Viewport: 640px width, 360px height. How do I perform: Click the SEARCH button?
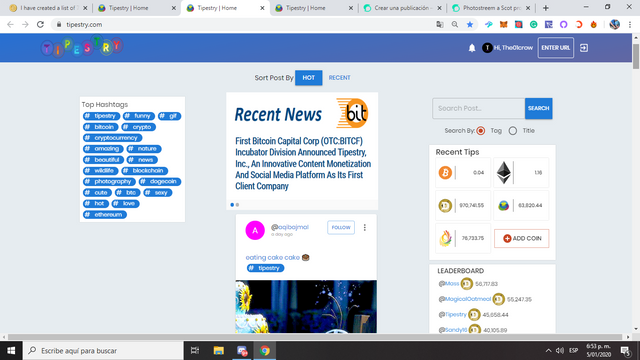538,108
